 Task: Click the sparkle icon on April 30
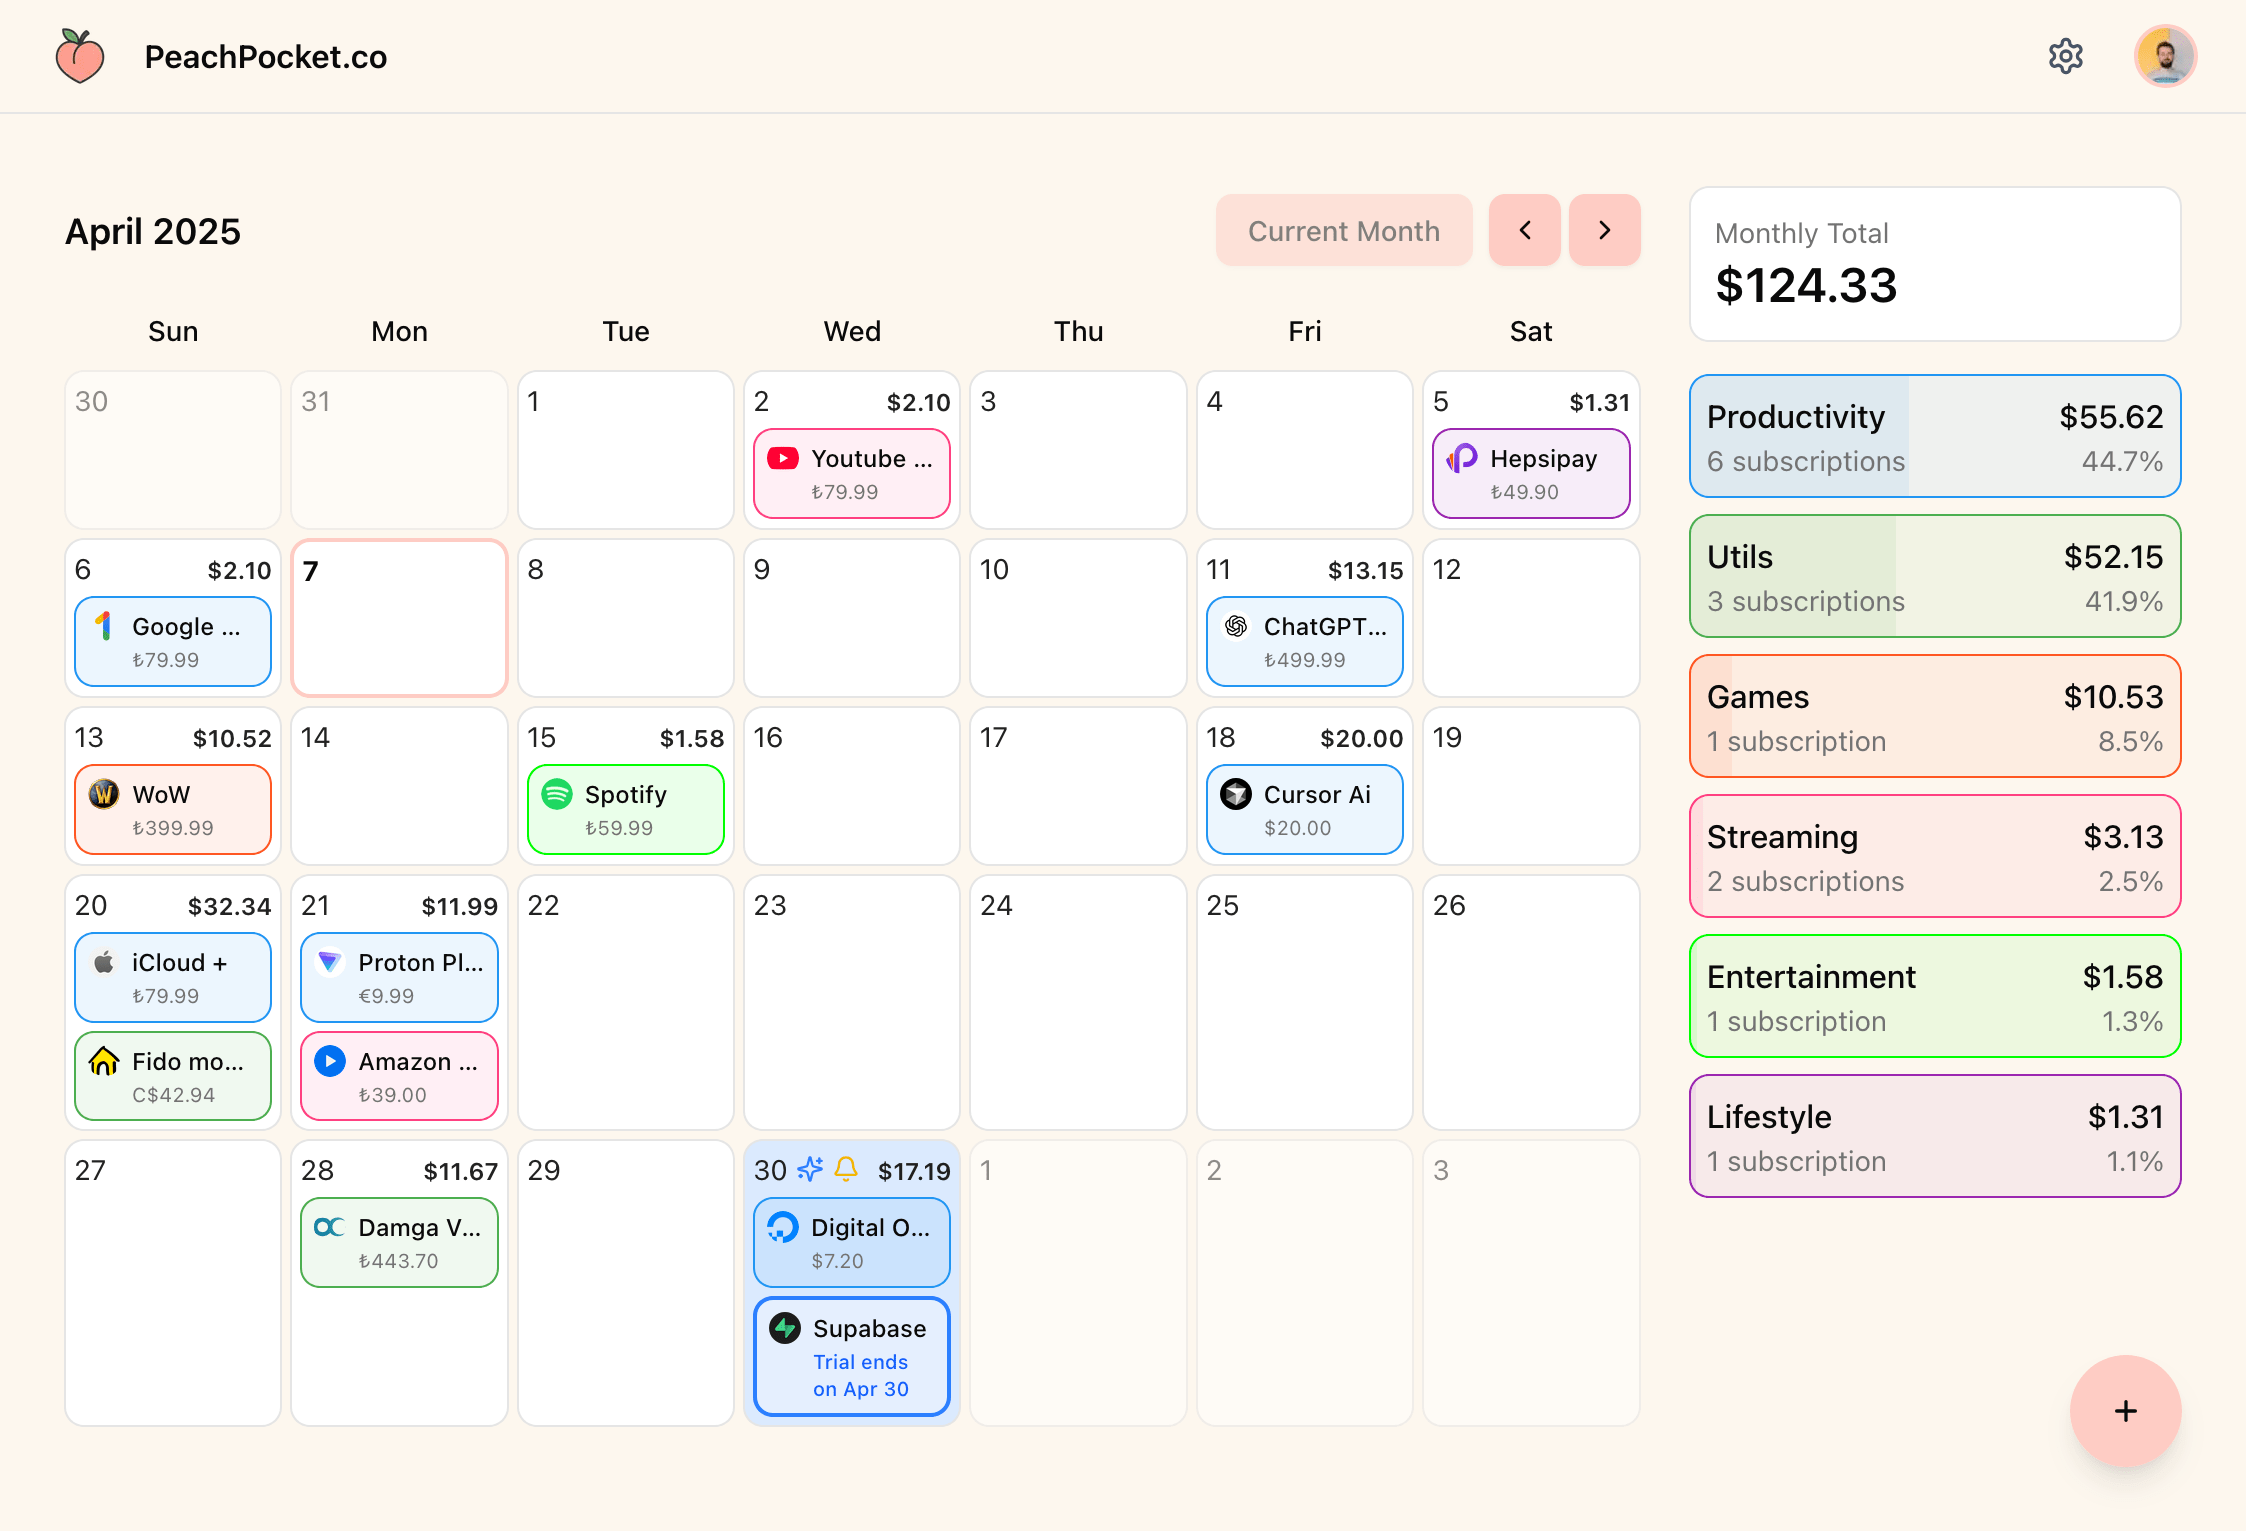(x=808, y=1169)
